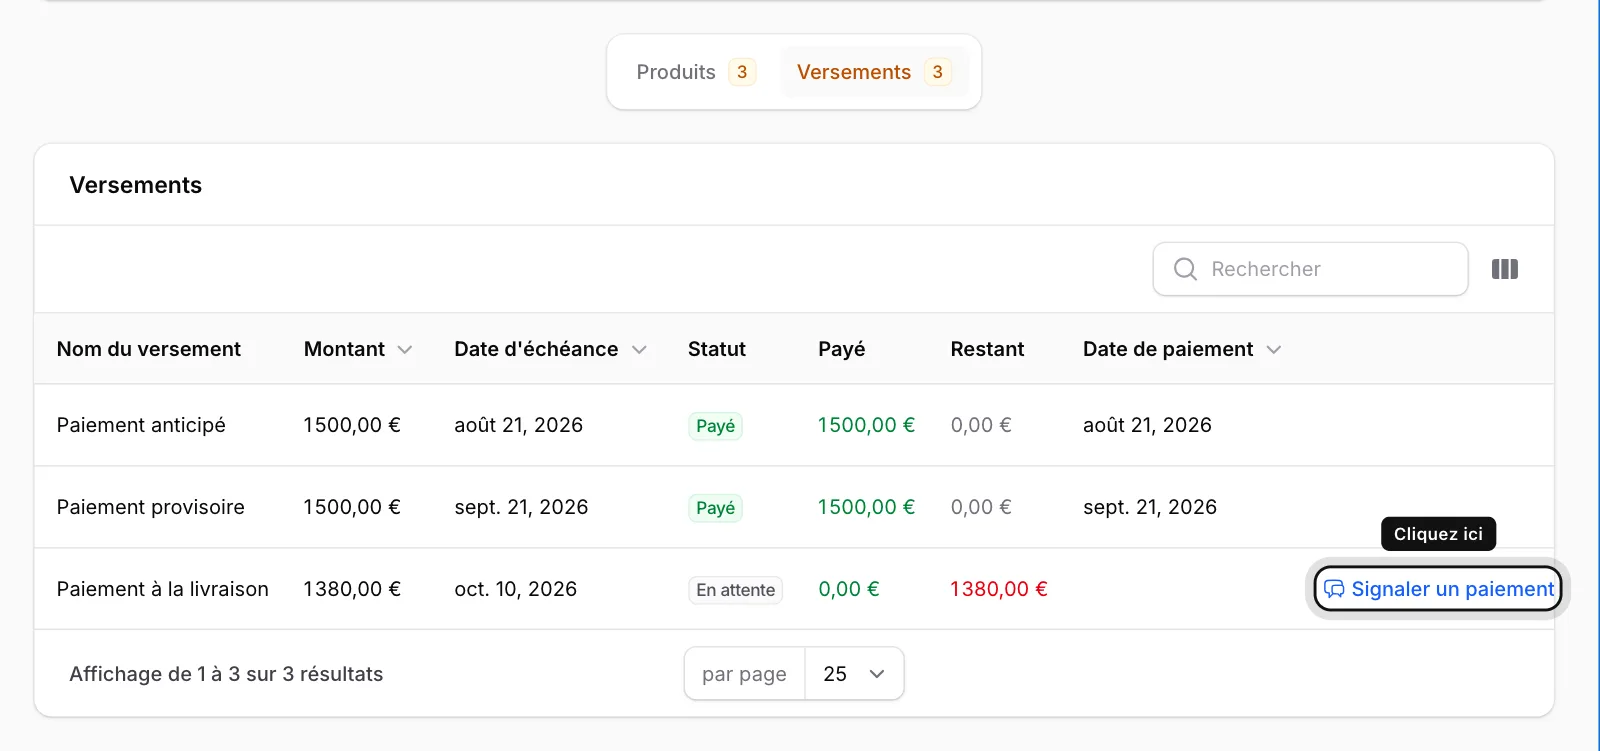Click the sept. 21, 2026 payment date
Screen dimensions: 1600x751
1150,507
